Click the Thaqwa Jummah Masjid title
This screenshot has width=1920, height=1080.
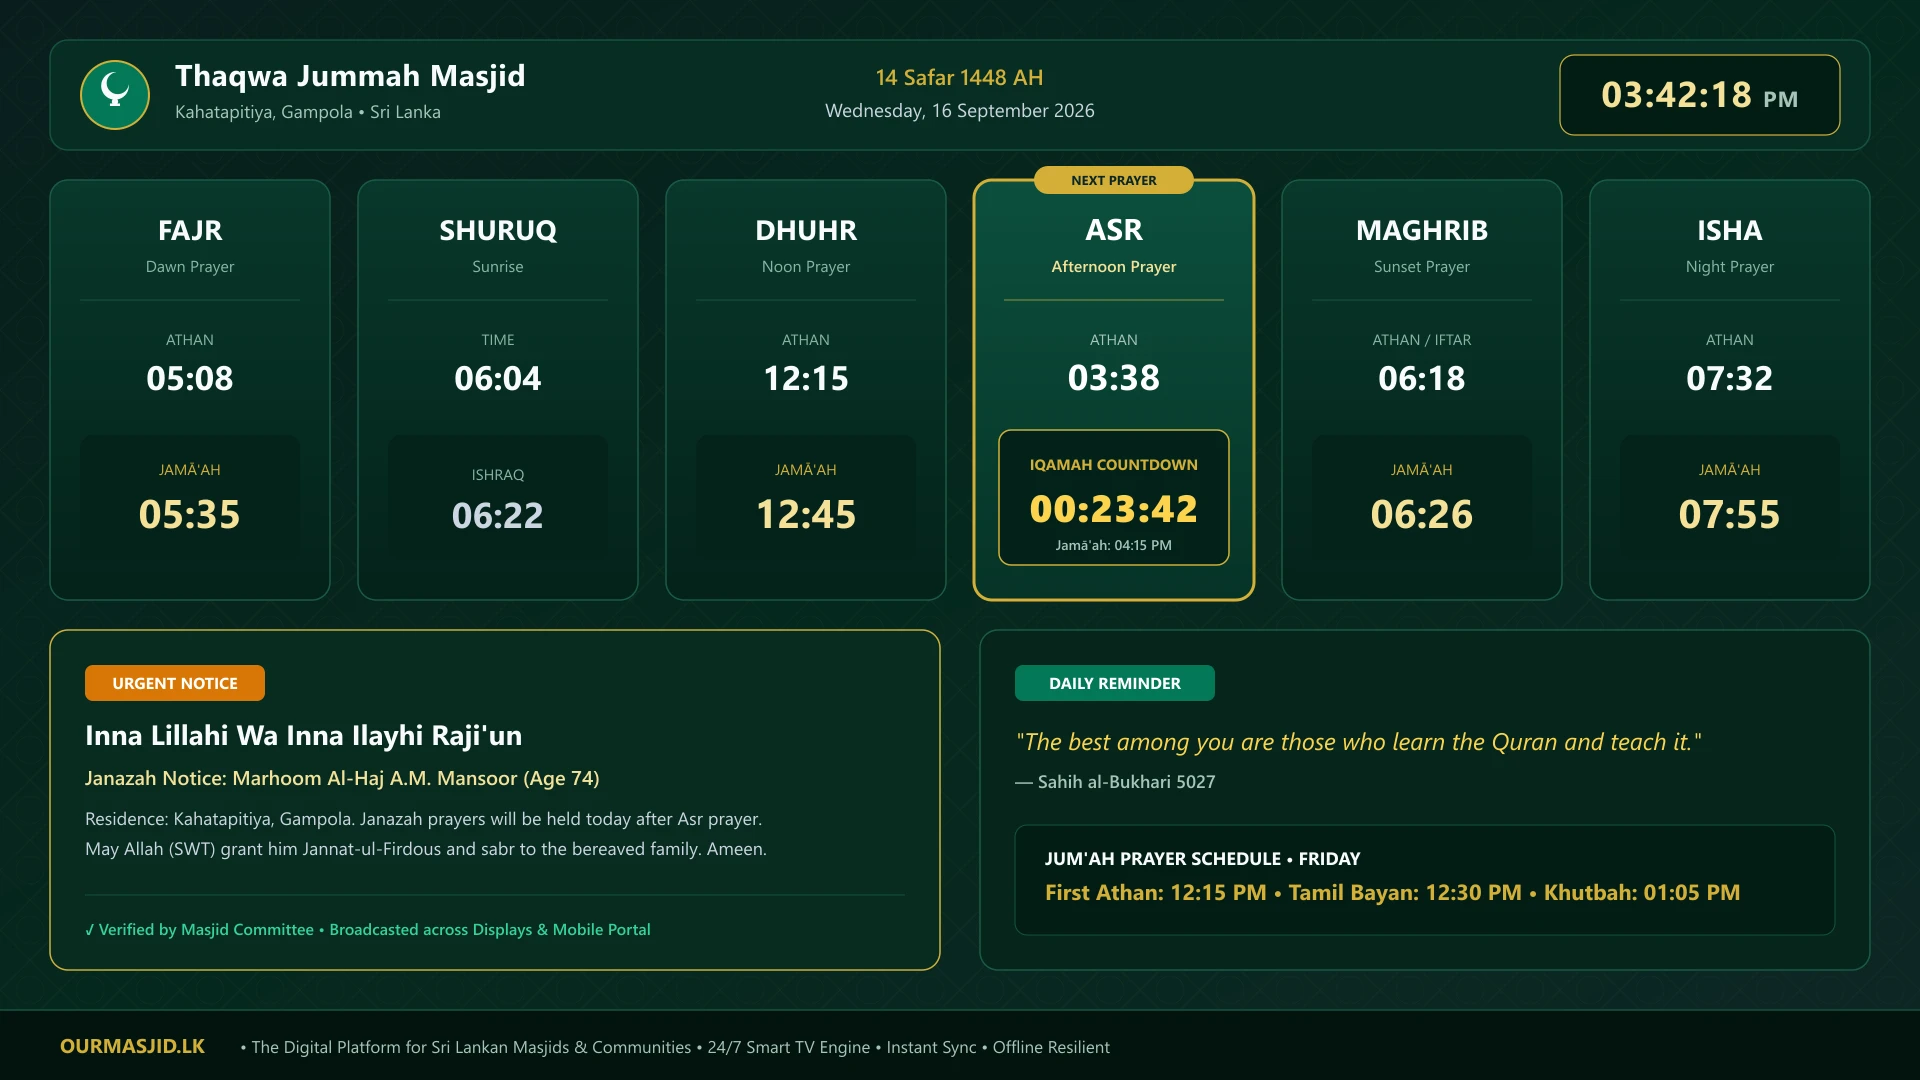point(350,76)
